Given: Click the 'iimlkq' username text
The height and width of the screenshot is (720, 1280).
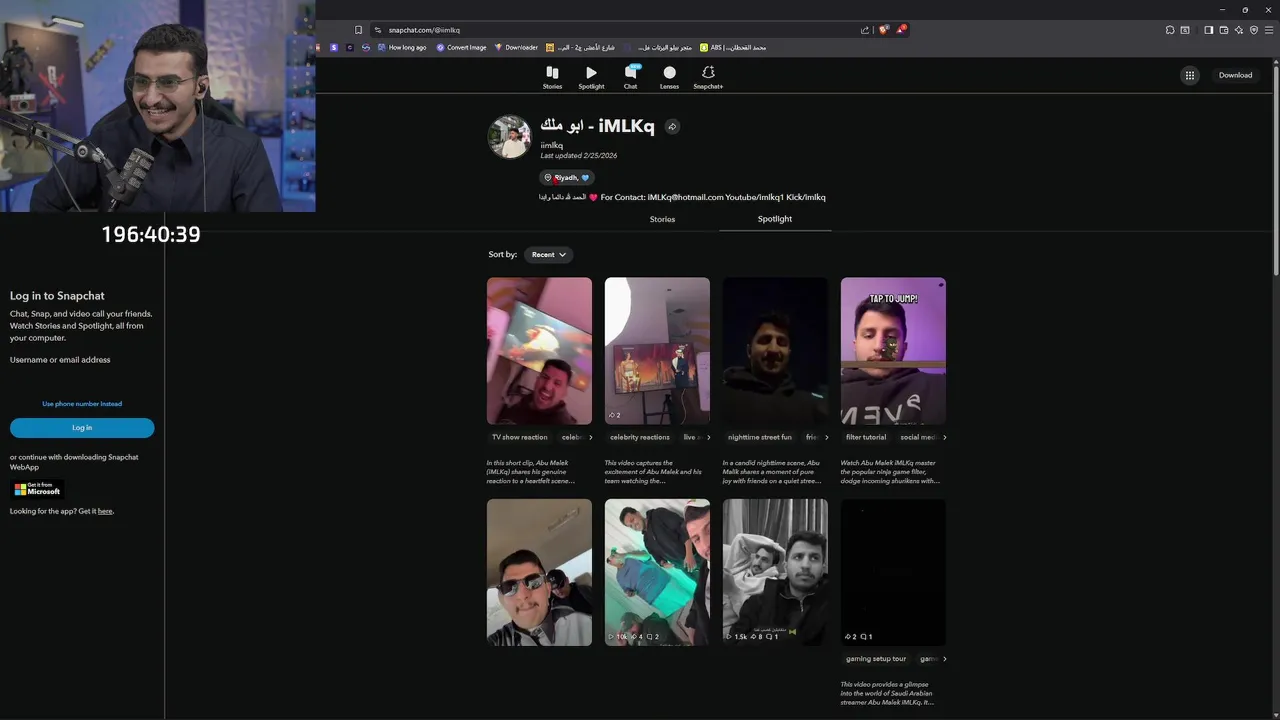Looking at the screenshot, I should (551, 146).
